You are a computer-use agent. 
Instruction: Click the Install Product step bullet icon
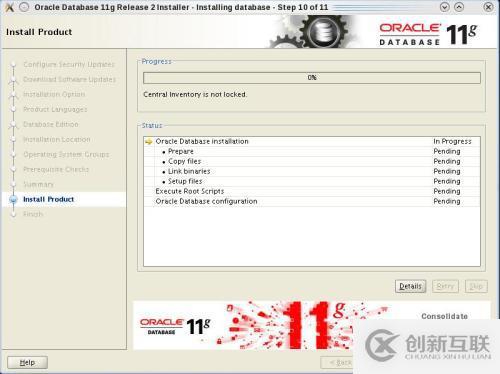tap(13, 199)
